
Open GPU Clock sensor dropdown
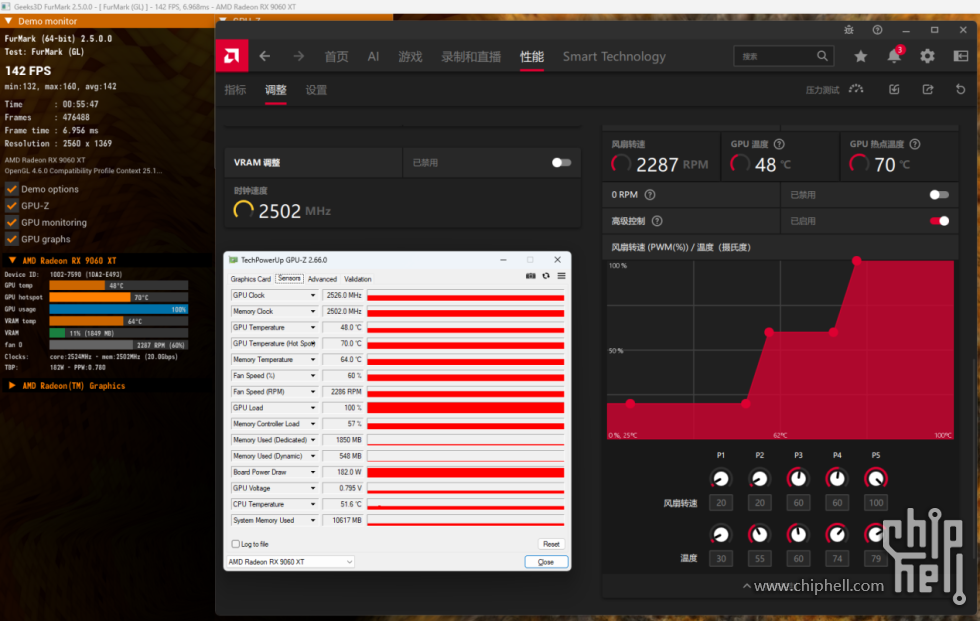[x=313, y=296]
